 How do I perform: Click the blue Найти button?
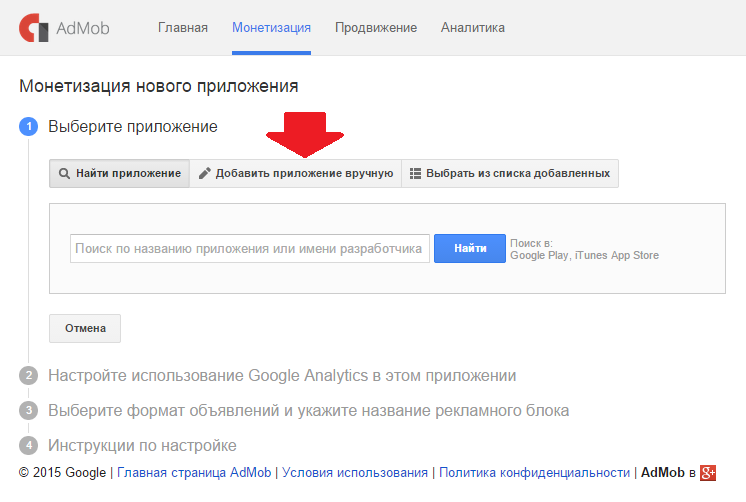470,248
